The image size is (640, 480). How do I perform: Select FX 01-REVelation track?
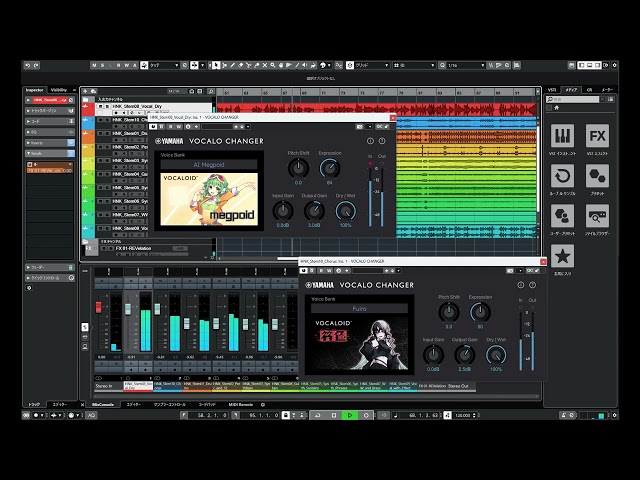133,248
